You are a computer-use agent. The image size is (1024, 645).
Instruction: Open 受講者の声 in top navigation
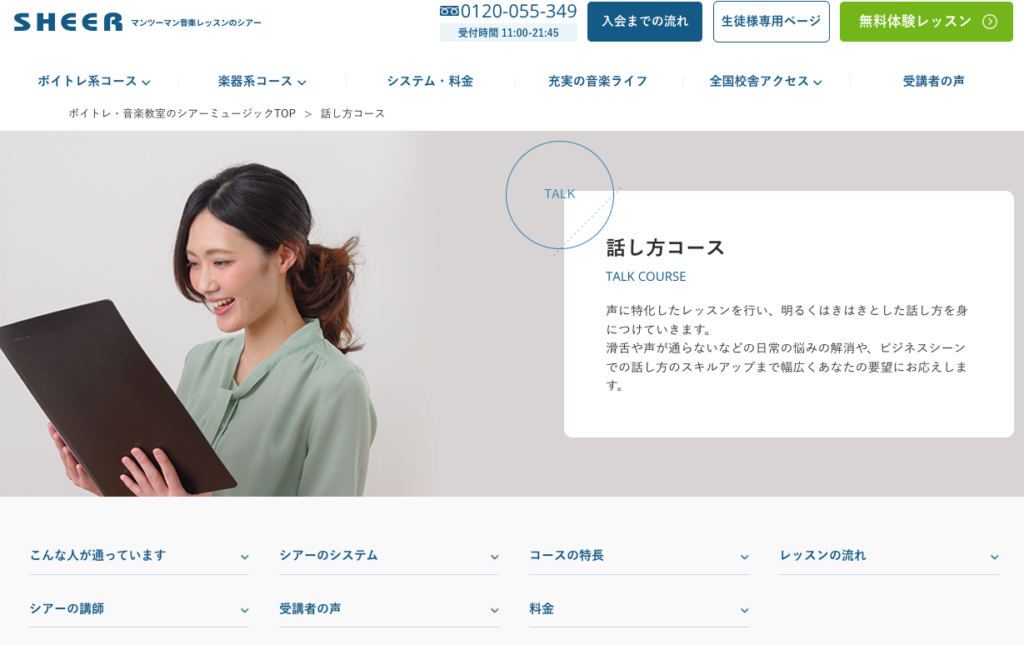point(933,82)
